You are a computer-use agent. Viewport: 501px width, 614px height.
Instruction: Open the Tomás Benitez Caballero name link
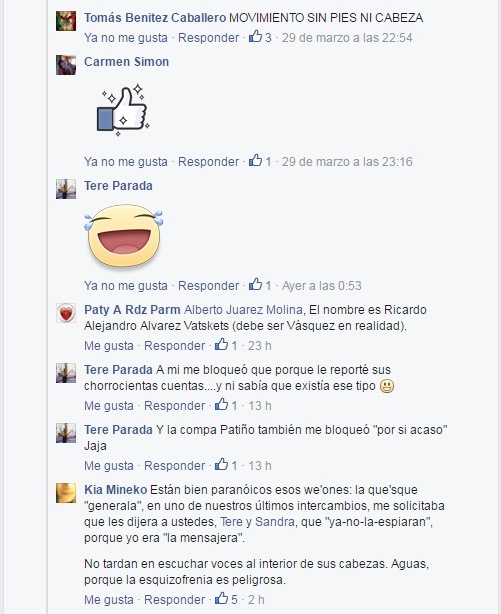coord(155,18)
